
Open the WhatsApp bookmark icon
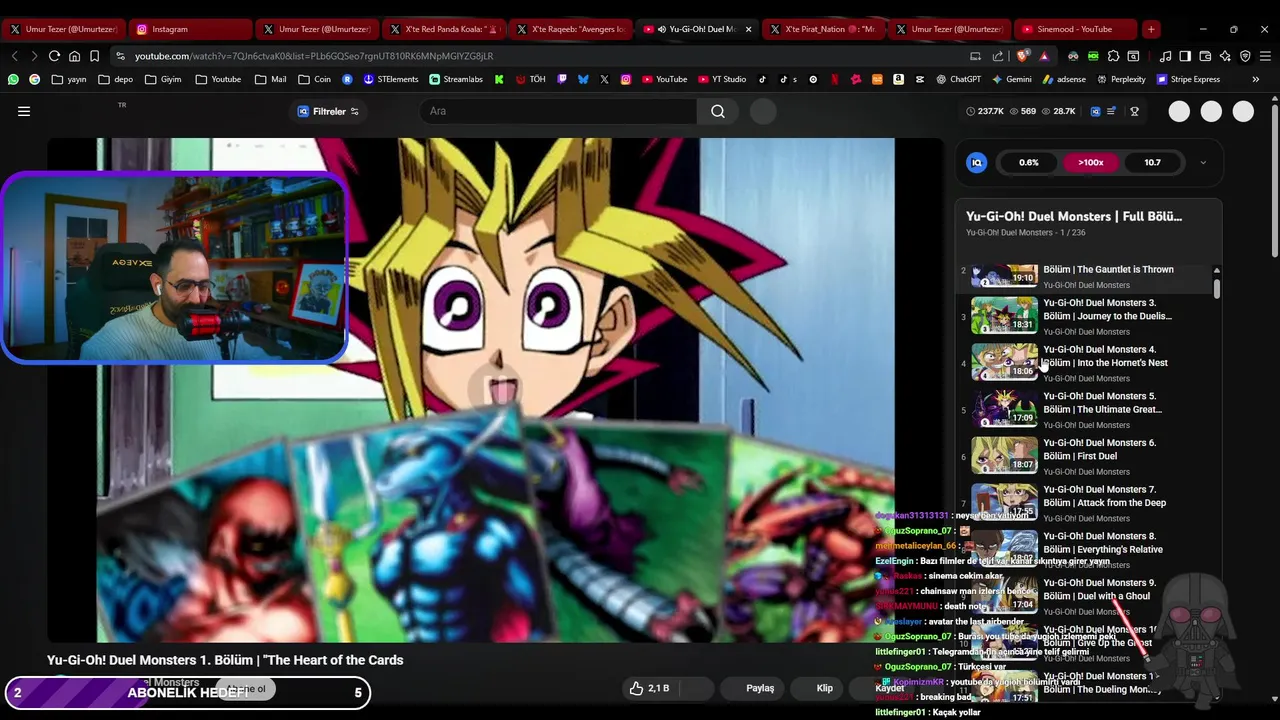point(13,79)
